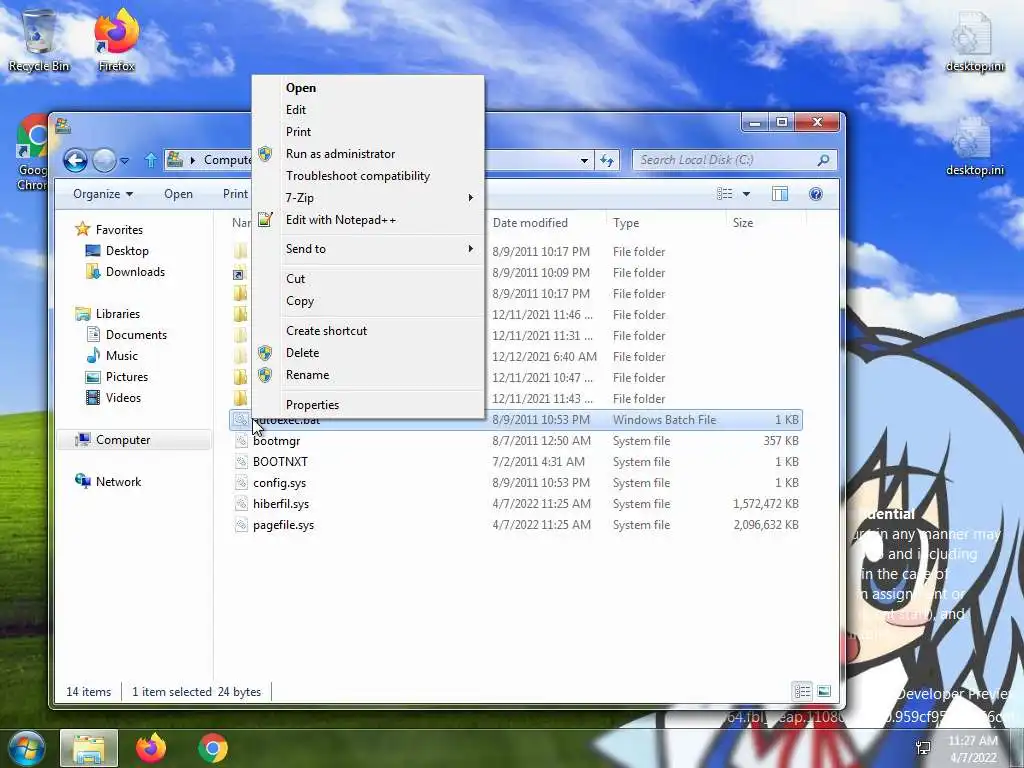This screenshot has height=768, width=1024.
Task: Open recent pages dropdown beside nav arrows
Action: tap(125, 160)
